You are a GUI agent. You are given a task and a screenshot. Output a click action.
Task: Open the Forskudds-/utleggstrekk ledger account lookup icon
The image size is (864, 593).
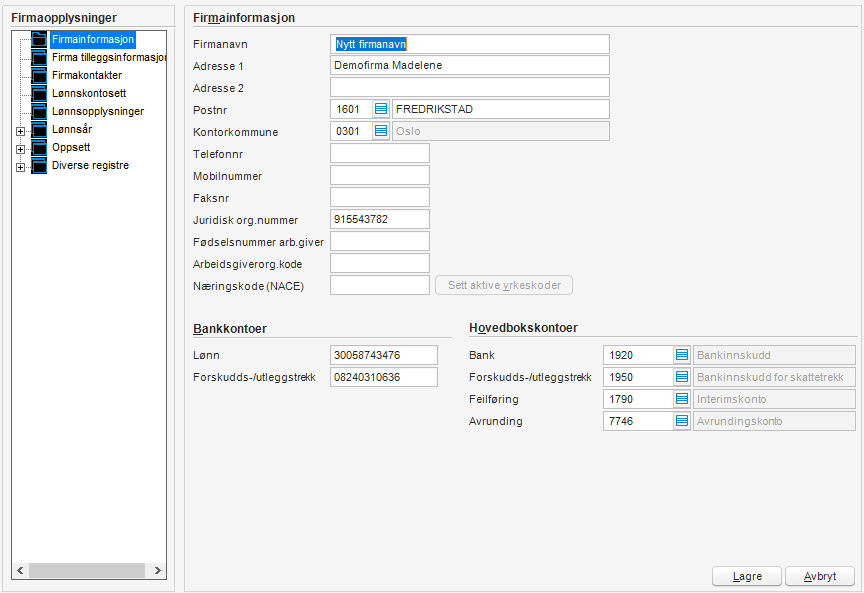click(x=682, y=377)
